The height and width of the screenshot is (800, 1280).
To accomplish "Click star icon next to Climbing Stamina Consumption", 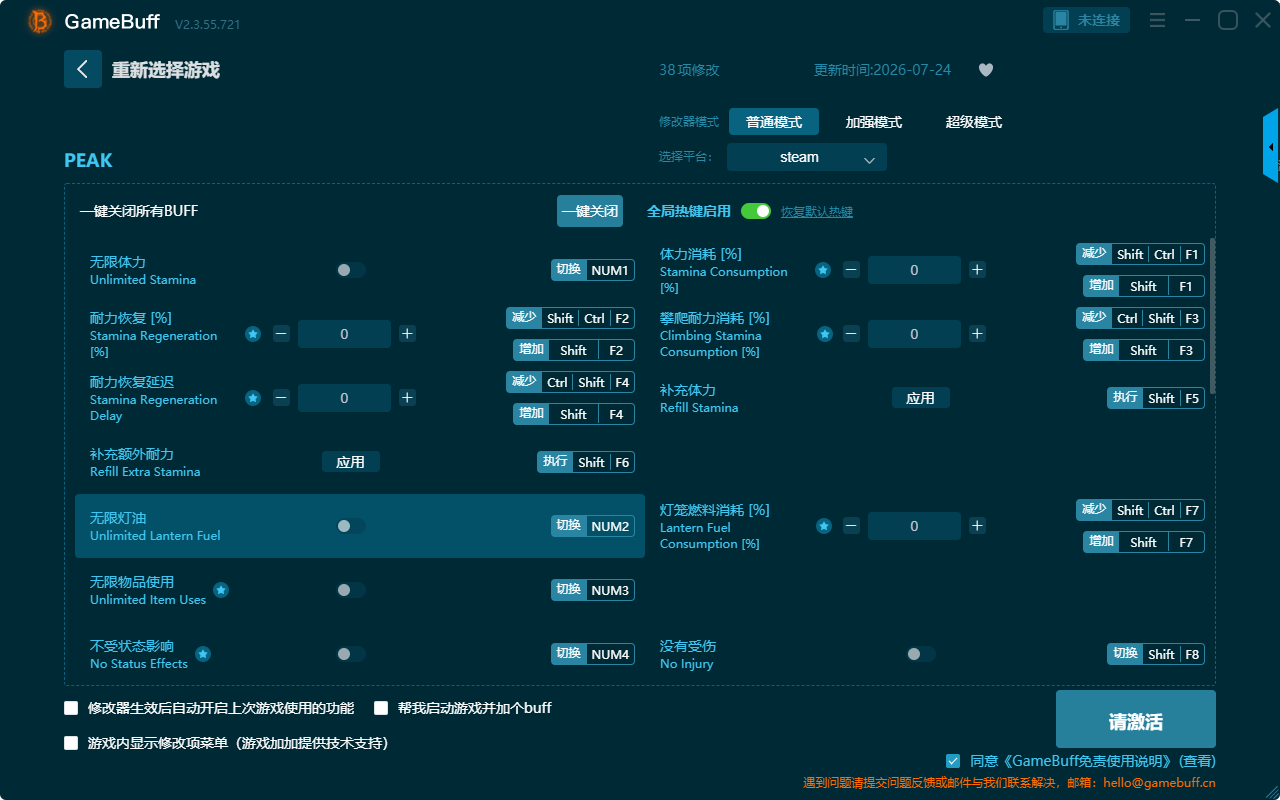I will point(825,334).
